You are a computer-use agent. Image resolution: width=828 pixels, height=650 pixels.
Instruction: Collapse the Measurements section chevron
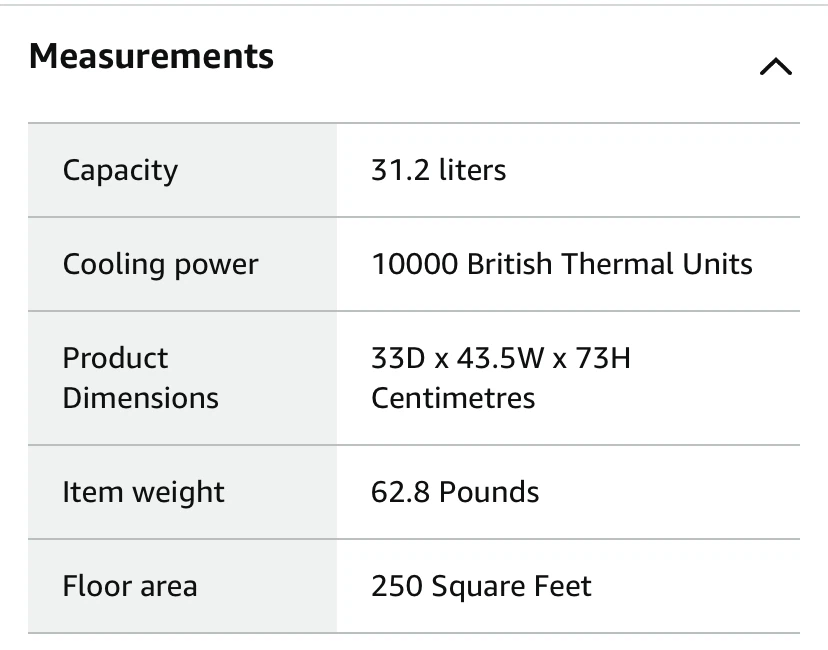(776, 67)
